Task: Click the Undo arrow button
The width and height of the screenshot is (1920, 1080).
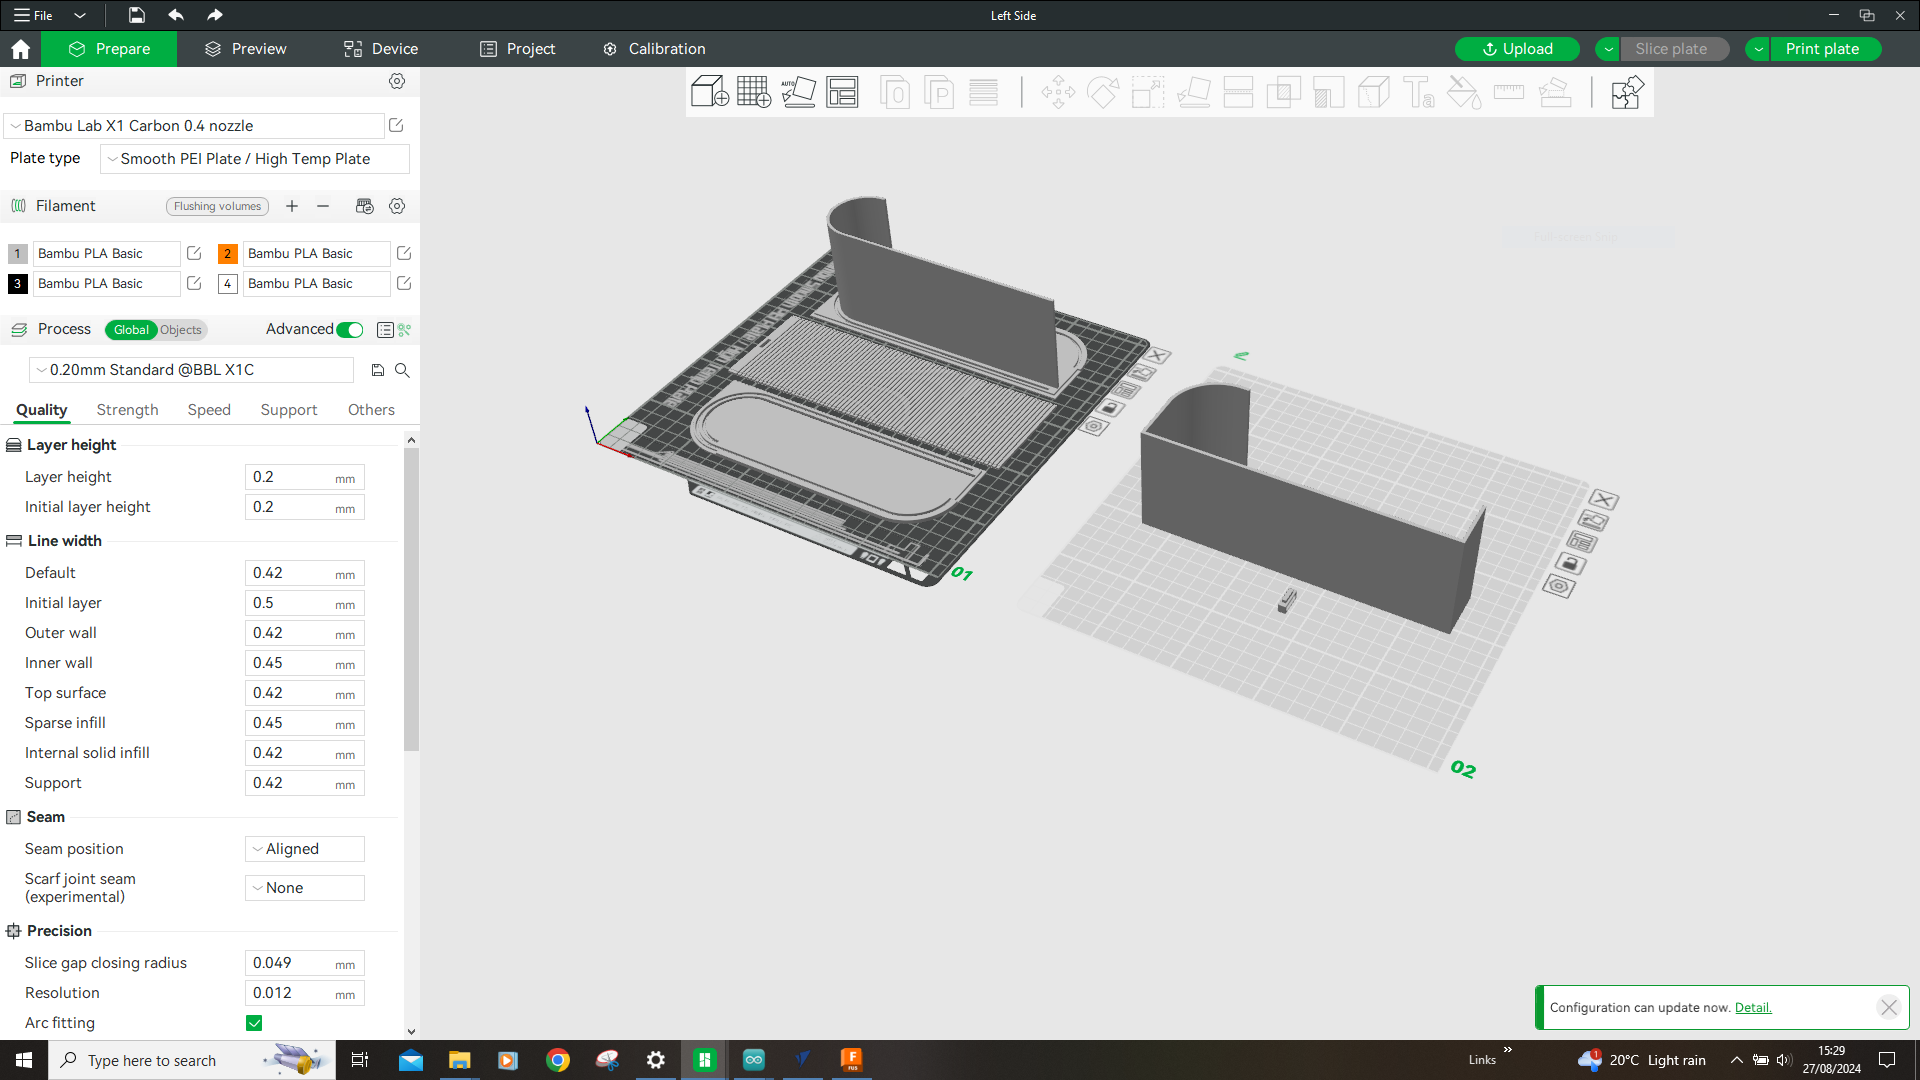Action: tap(176, 15)
